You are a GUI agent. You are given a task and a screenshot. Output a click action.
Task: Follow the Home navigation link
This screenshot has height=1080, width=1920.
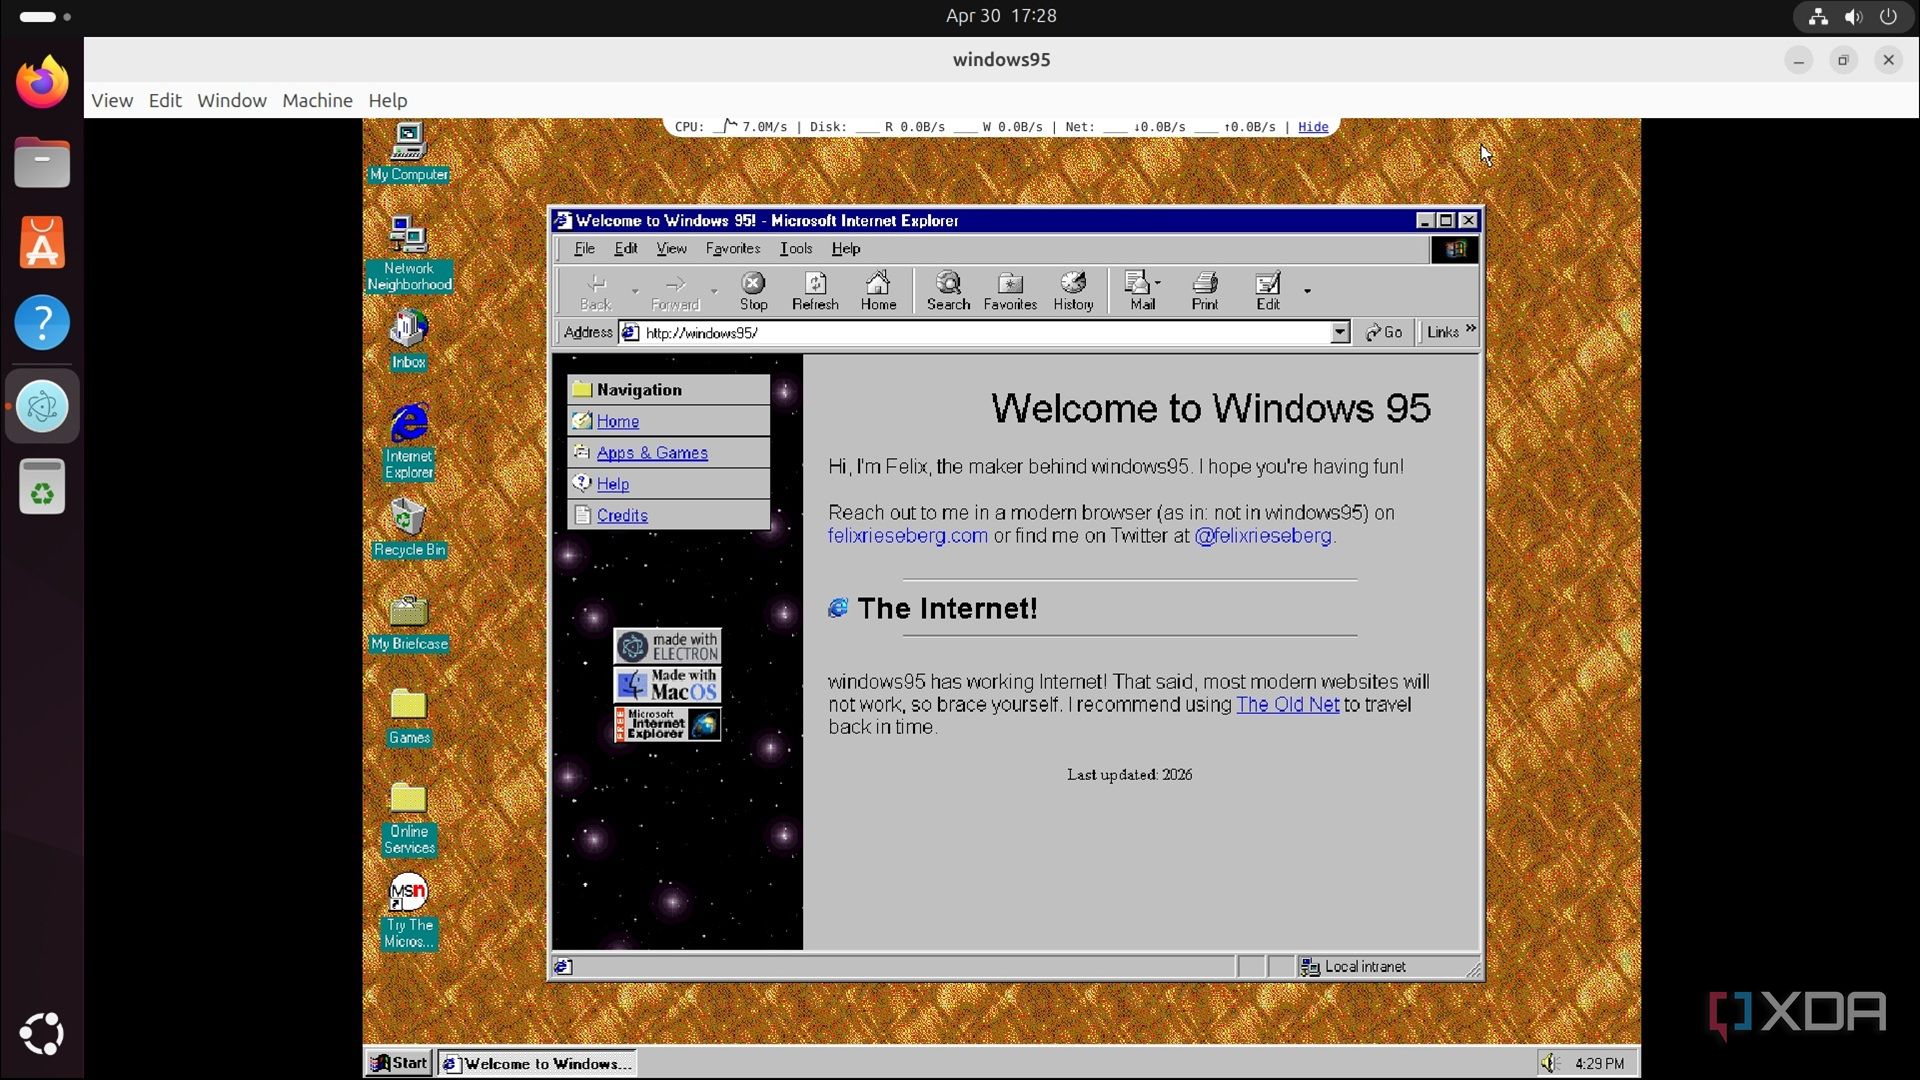[x=618, y=421]
